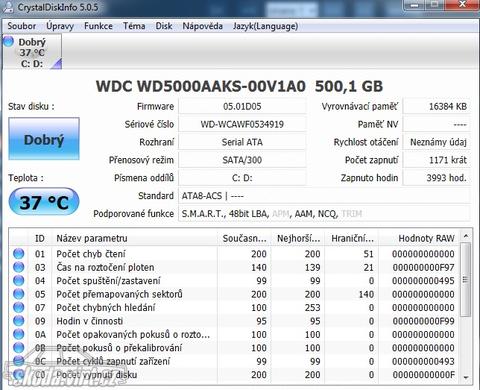Select row Počet cyklů zapnutí zařízení

235,361
